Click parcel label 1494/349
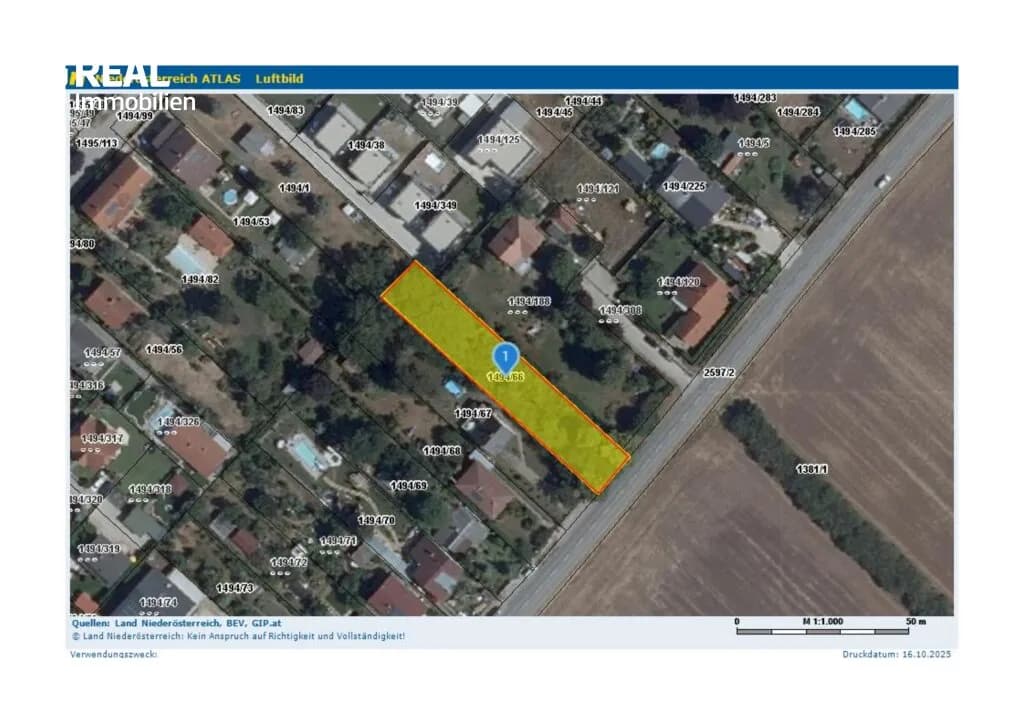This screenshot has width=1024, height=724. 436,206
